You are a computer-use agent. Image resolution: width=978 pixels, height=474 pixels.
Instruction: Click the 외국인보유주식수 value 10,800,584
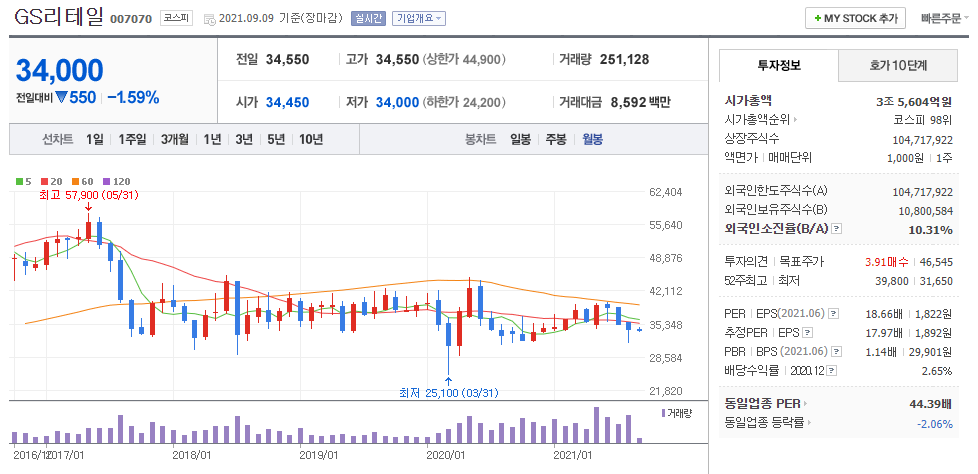tap(926, 210)
